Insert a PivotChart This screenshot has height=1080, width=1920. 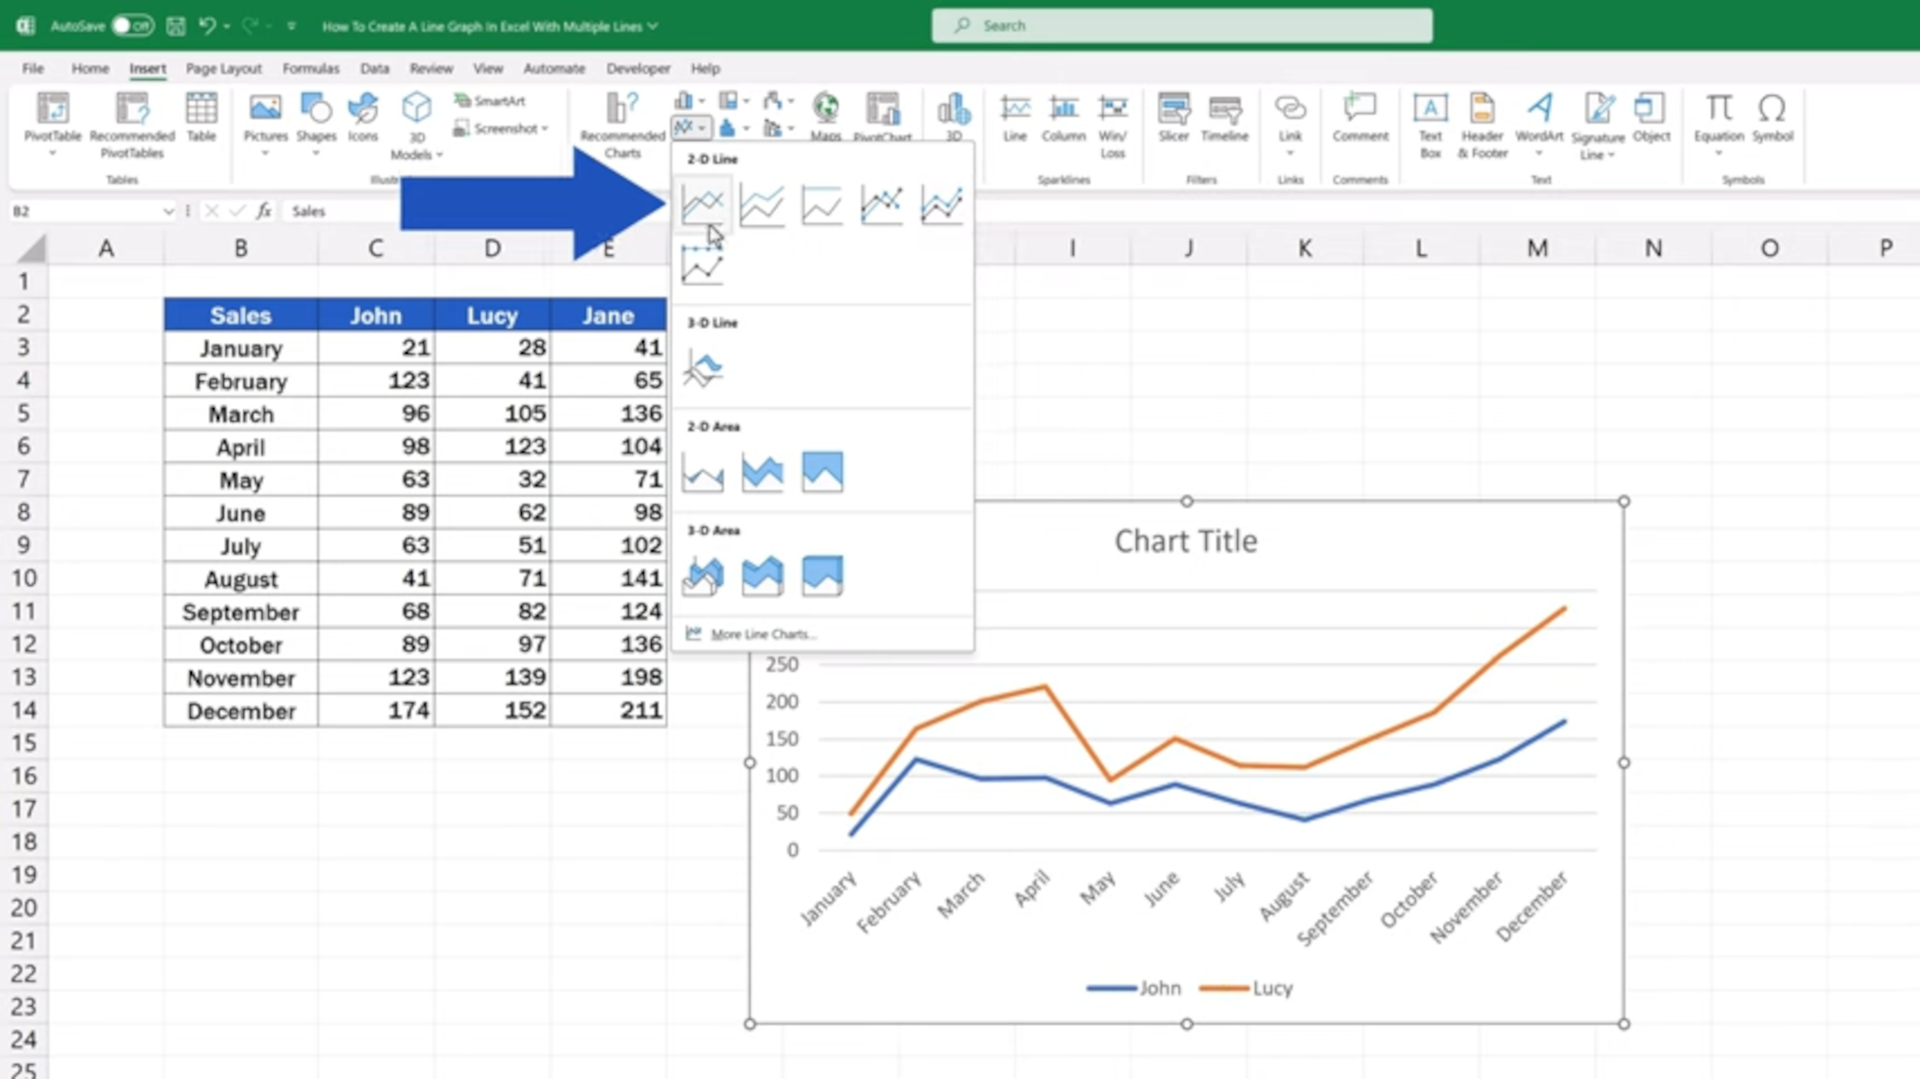tap(884, 112)
